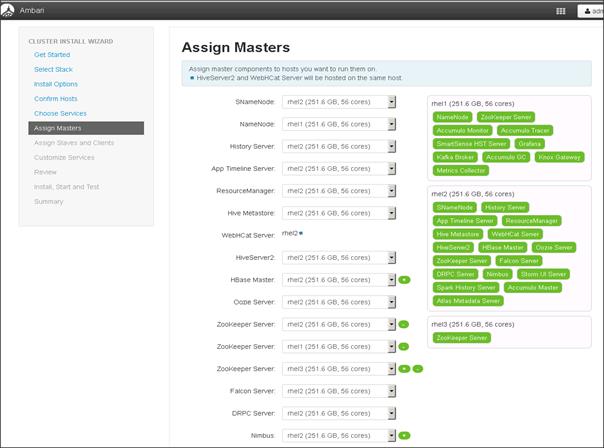The image size is (604, 448).
Task: Click the Accumulo Tracer tag
Action: pyautogui.click(x=525, y=131)
